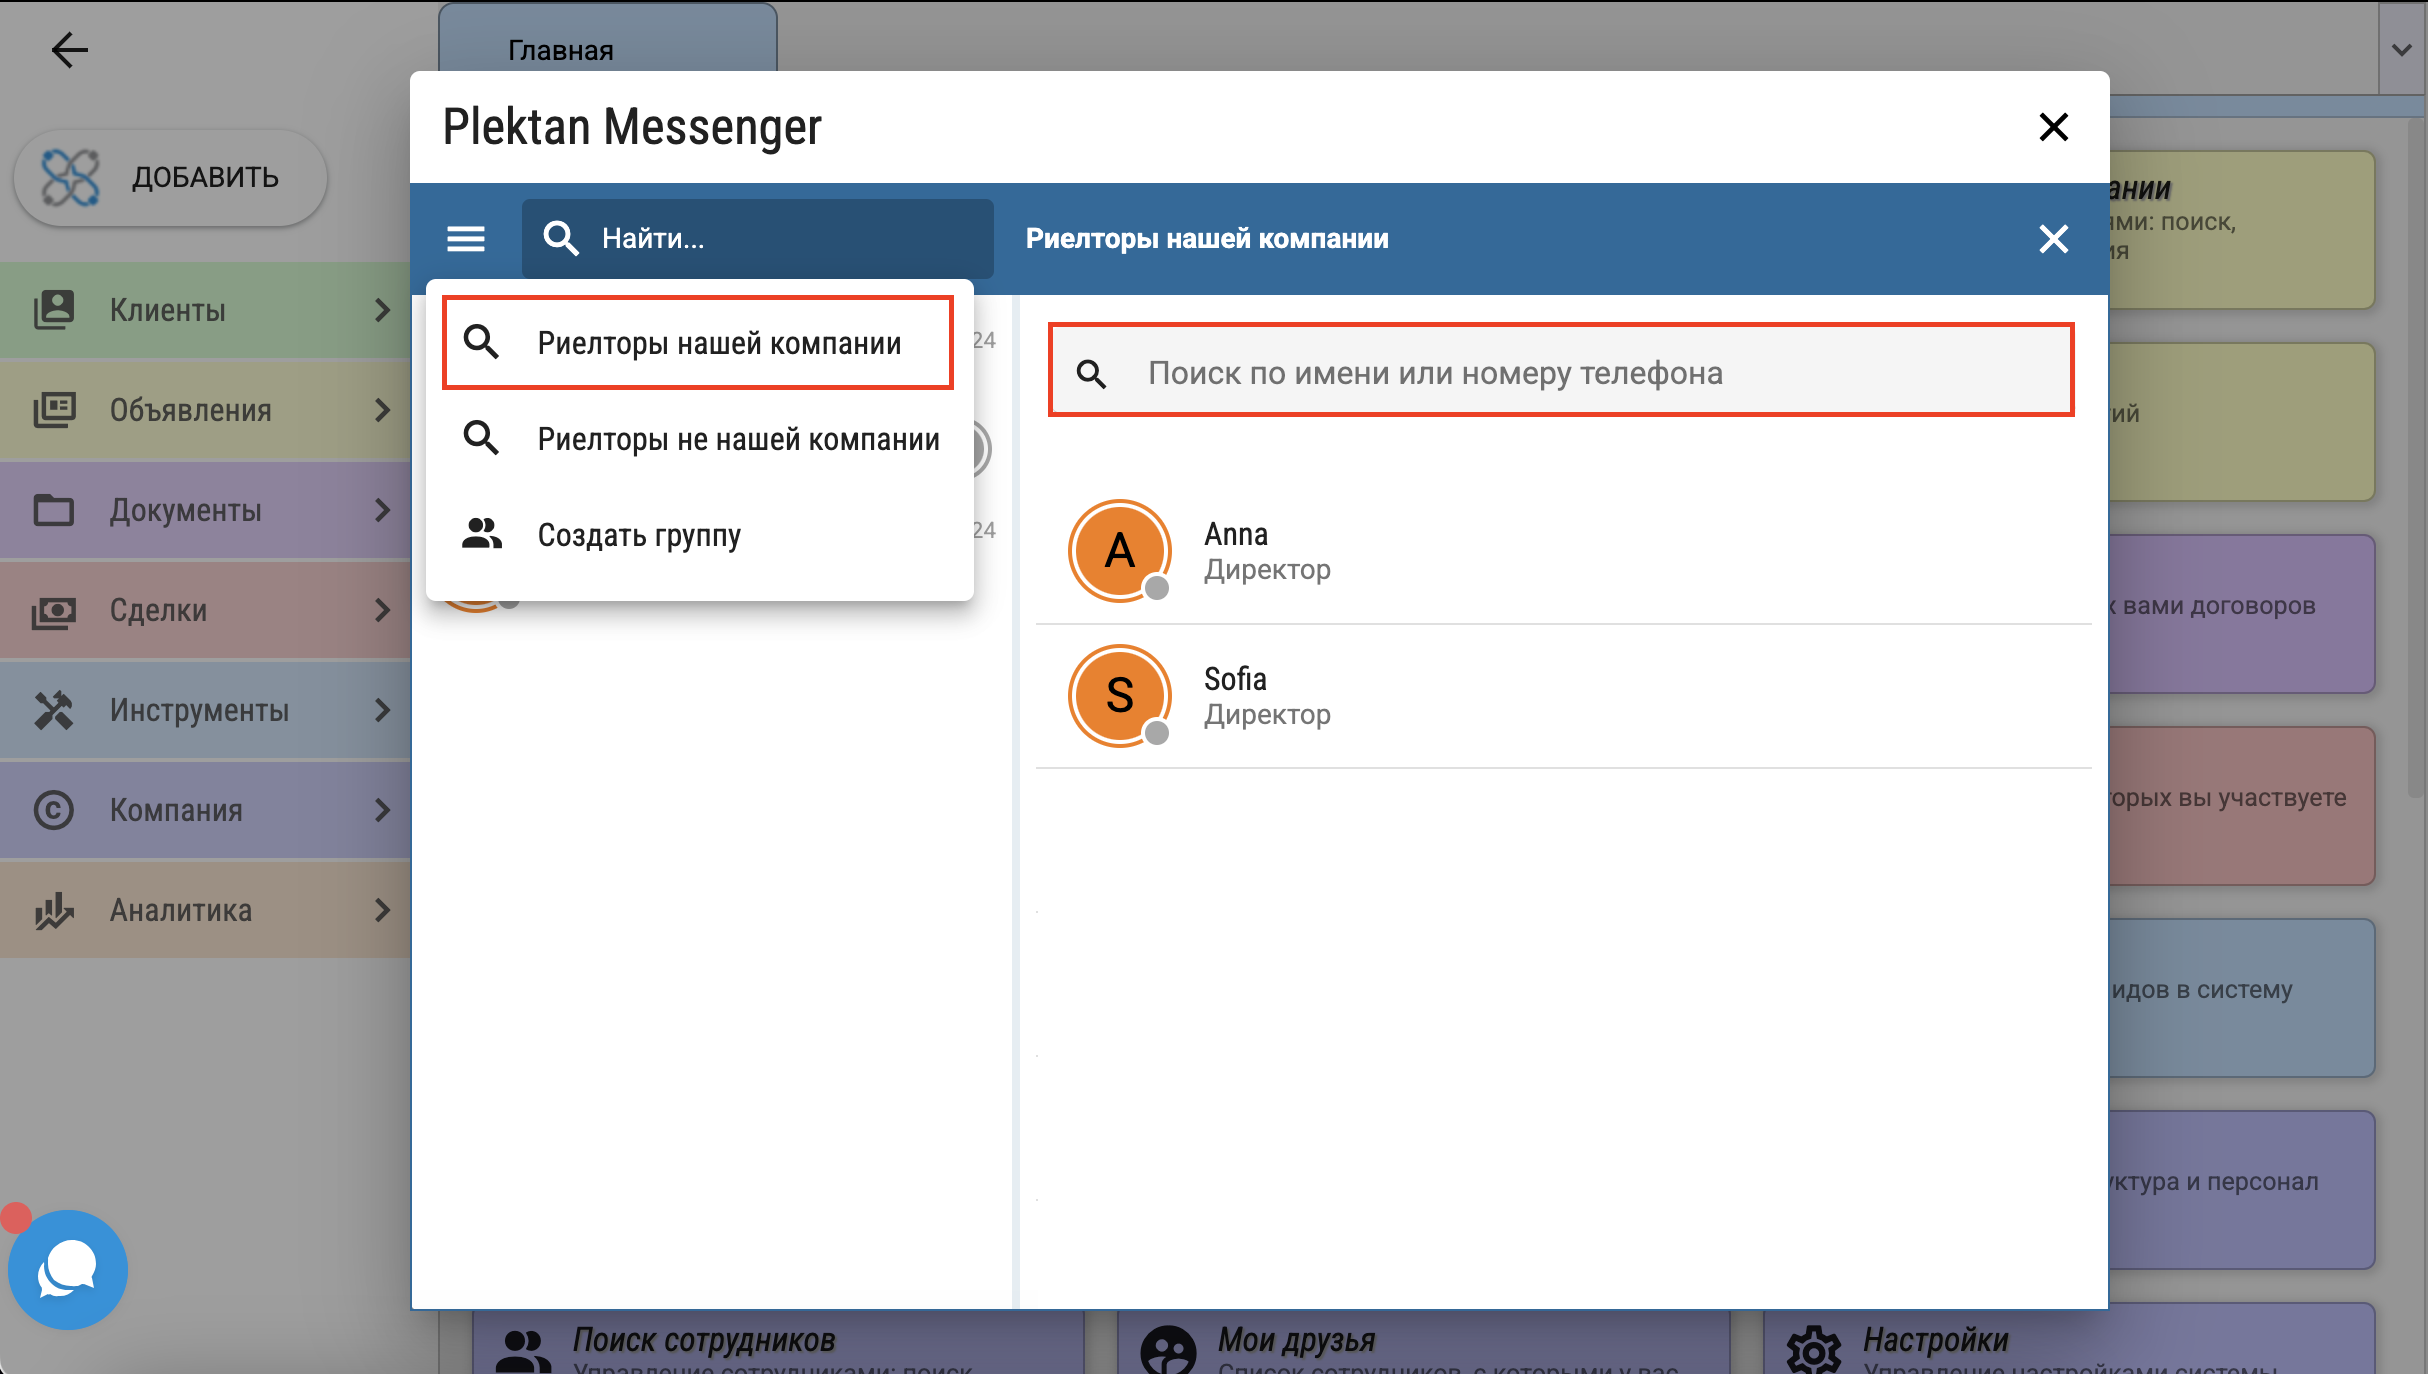Click the Директор label under Sofia
This screenshot has height=1374, width=2428.
[x=1267, y=714]
